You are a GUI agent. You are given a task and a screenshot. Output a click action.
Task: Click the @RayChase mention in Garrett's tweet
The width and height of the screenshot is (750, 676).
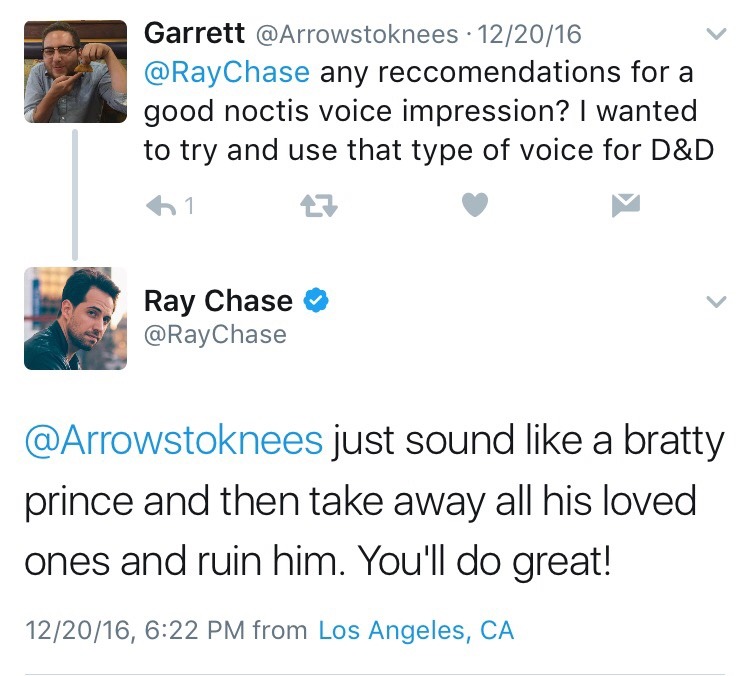[227, 74]
